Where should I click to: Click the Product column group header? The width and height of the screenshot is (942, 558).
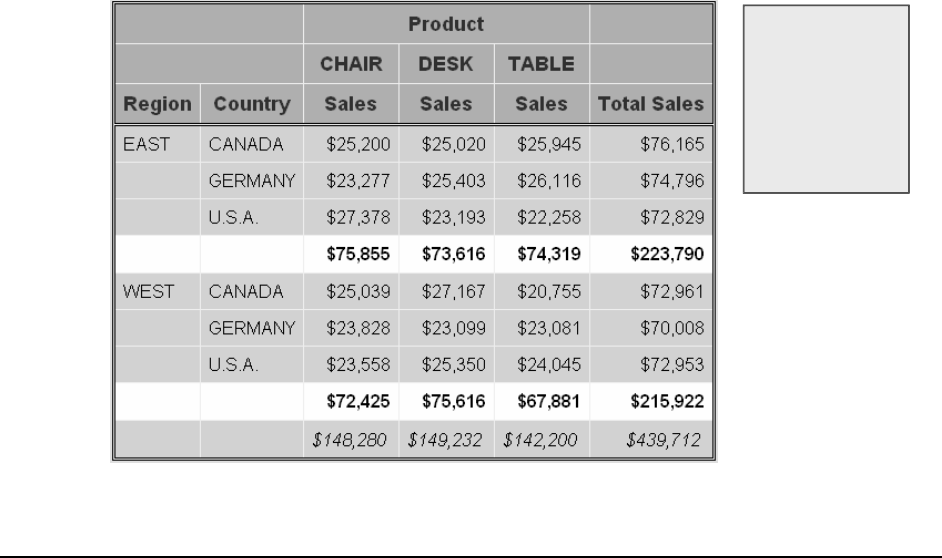446,23
